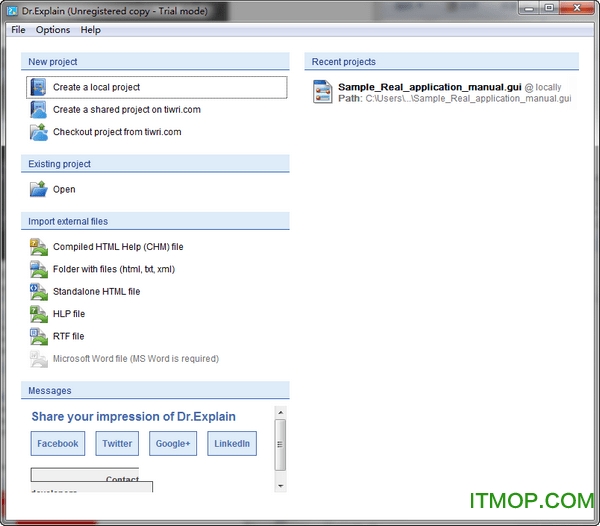The image size is (600, 526).
Task: Select the Microsoft Word file import option
Action: pos(135,358)
